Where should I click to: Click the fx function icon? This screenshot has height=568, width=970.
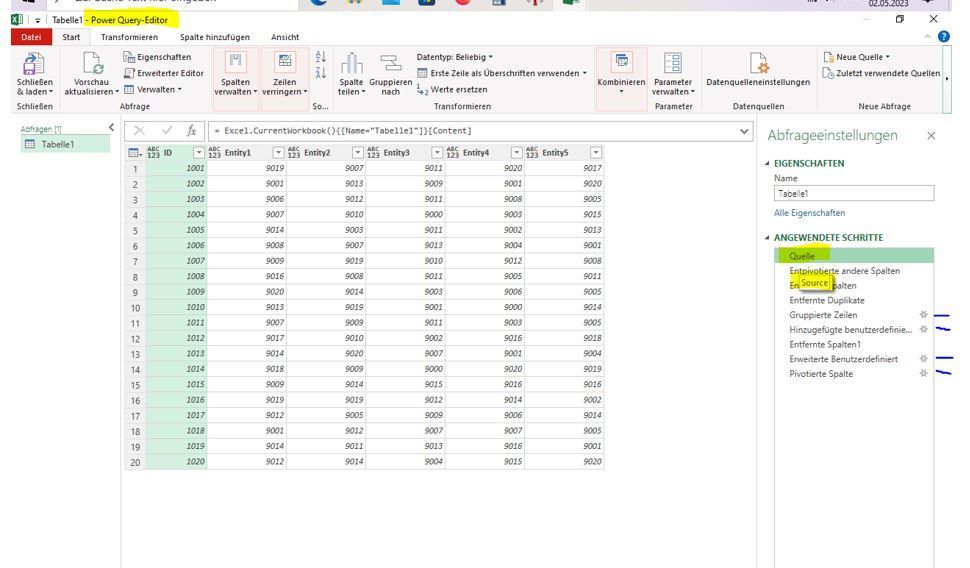pyautogui.click(x=192, y=131)
